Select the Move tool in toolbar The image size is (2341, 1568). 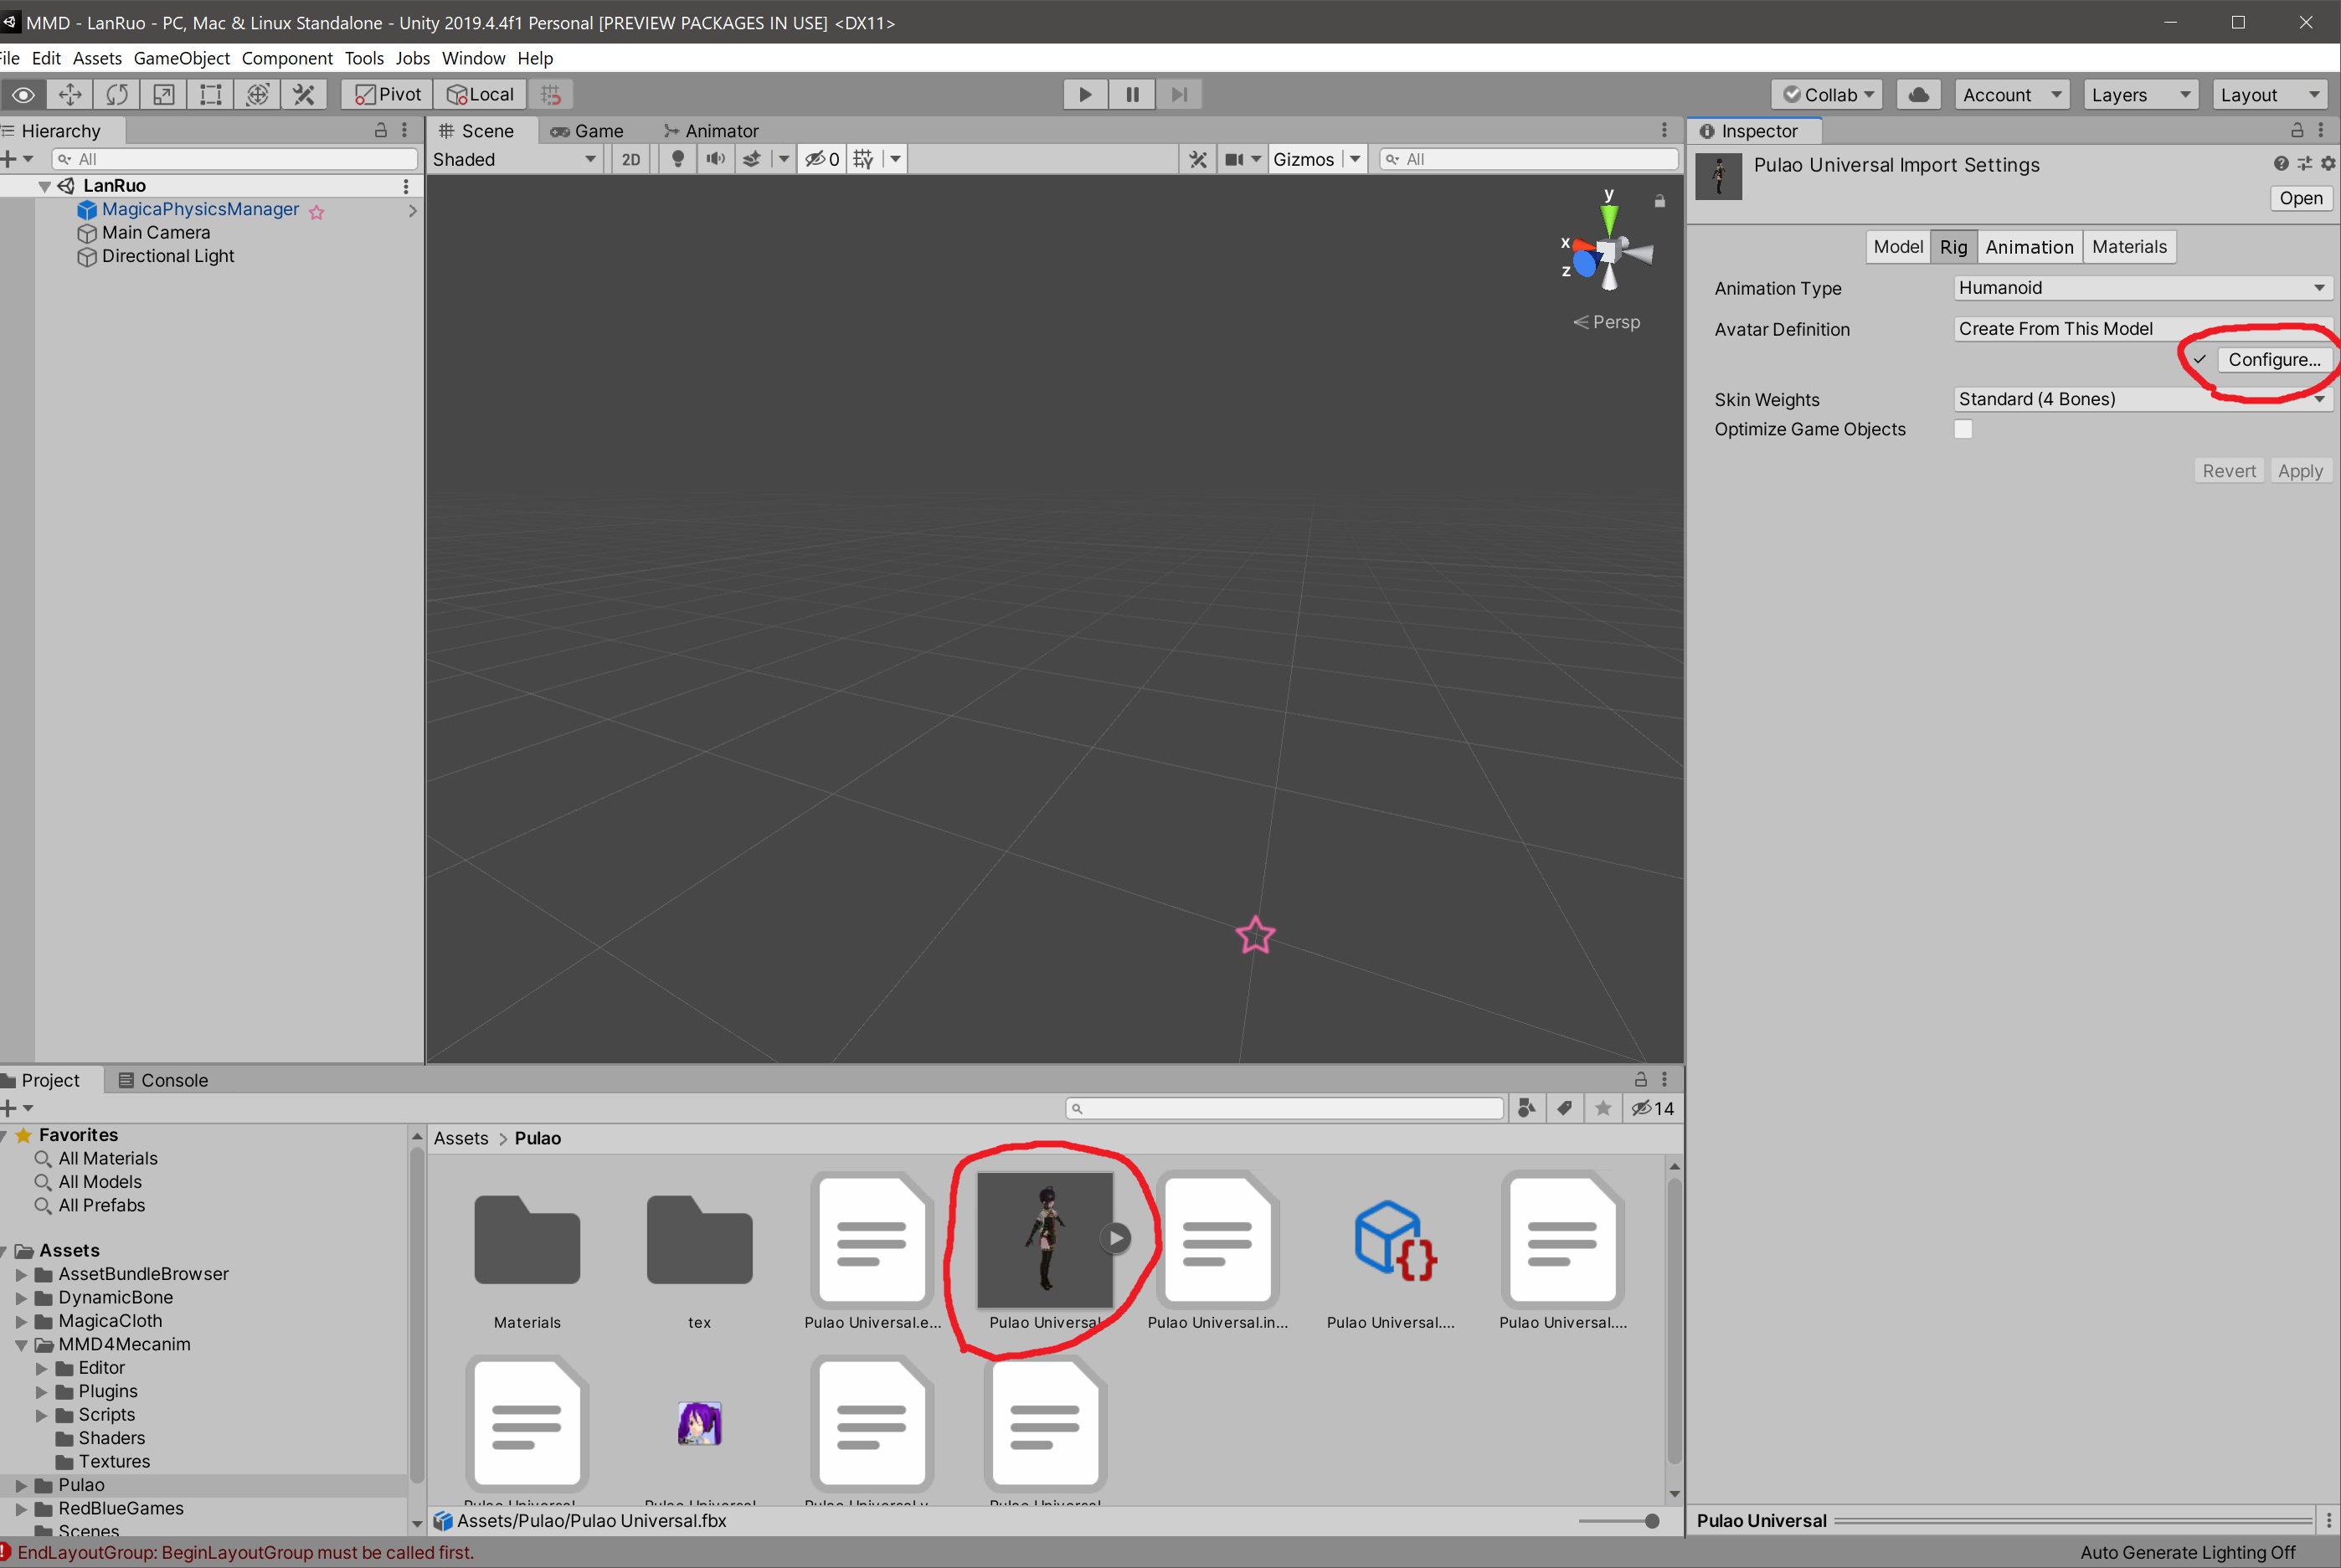click(x=70, y=94)
